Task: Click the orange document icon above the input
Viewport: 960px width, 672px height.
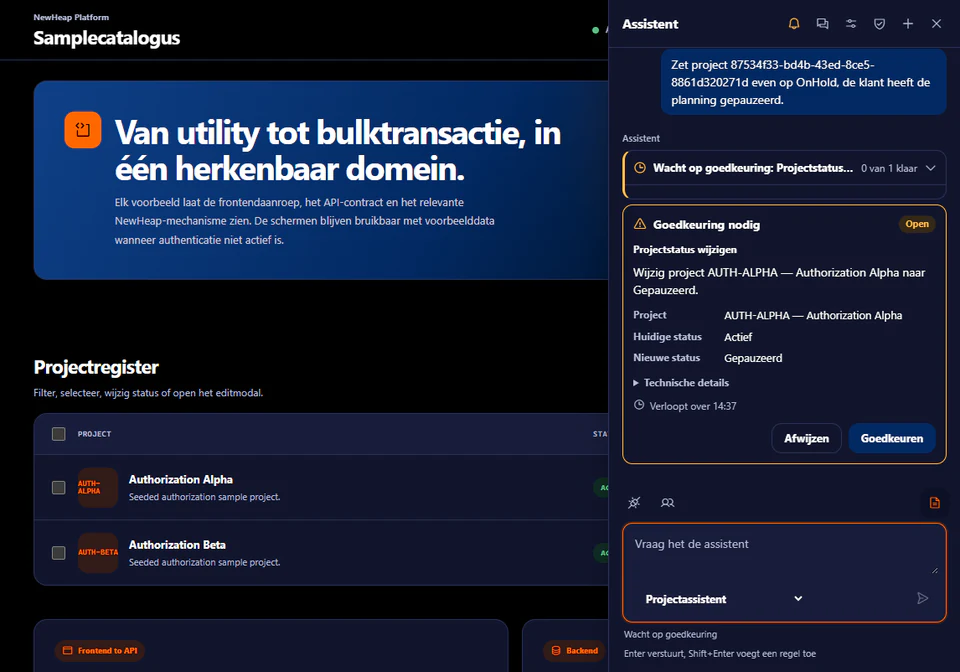Action: click(x=934, y=502)
